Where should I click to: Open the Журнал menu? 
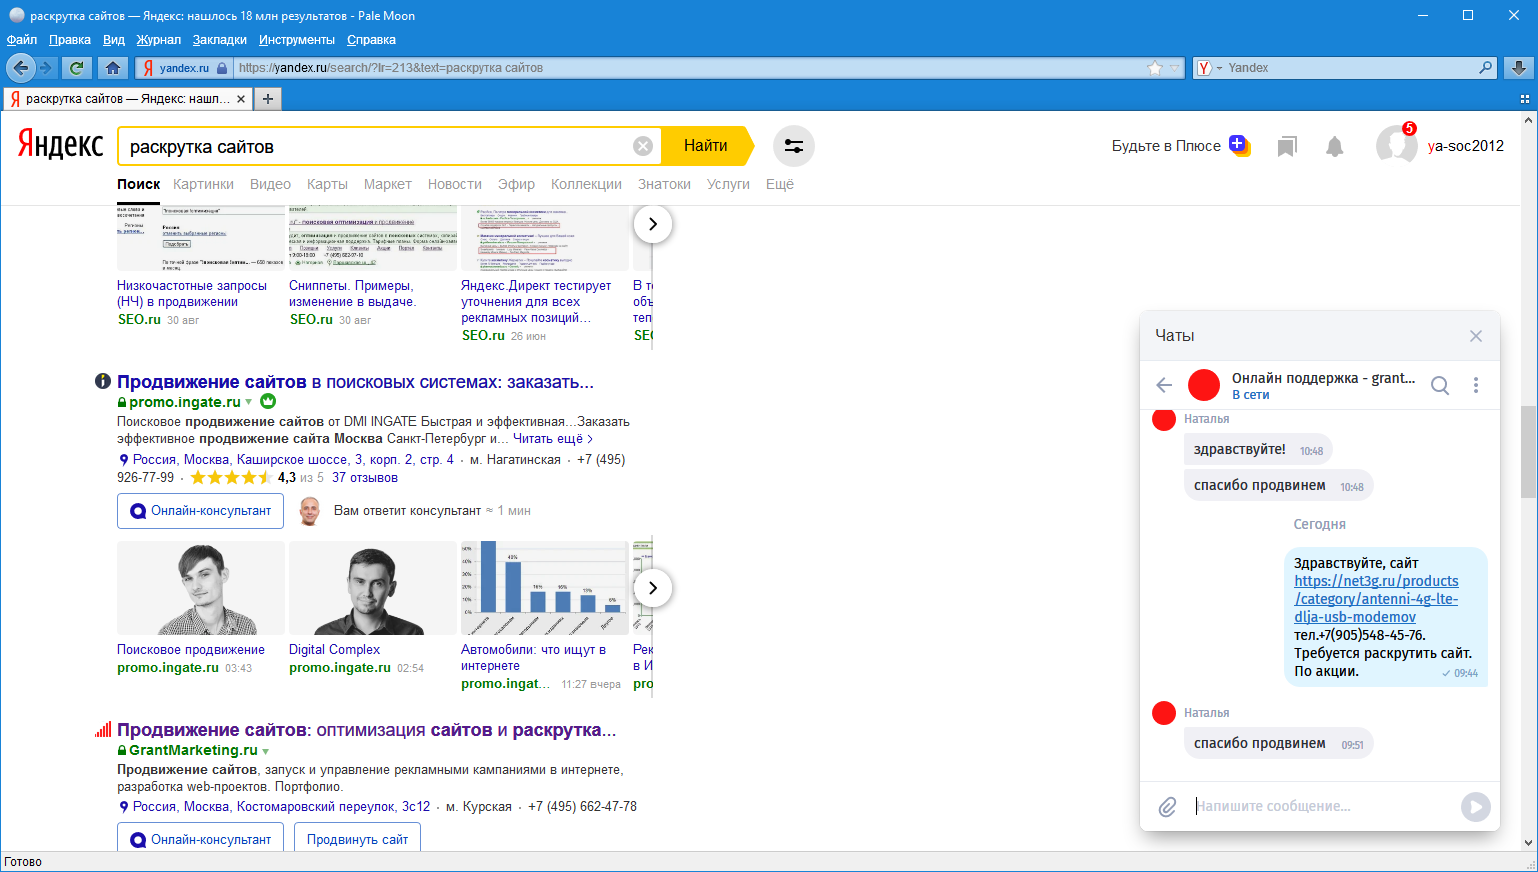tap(159, 40)
